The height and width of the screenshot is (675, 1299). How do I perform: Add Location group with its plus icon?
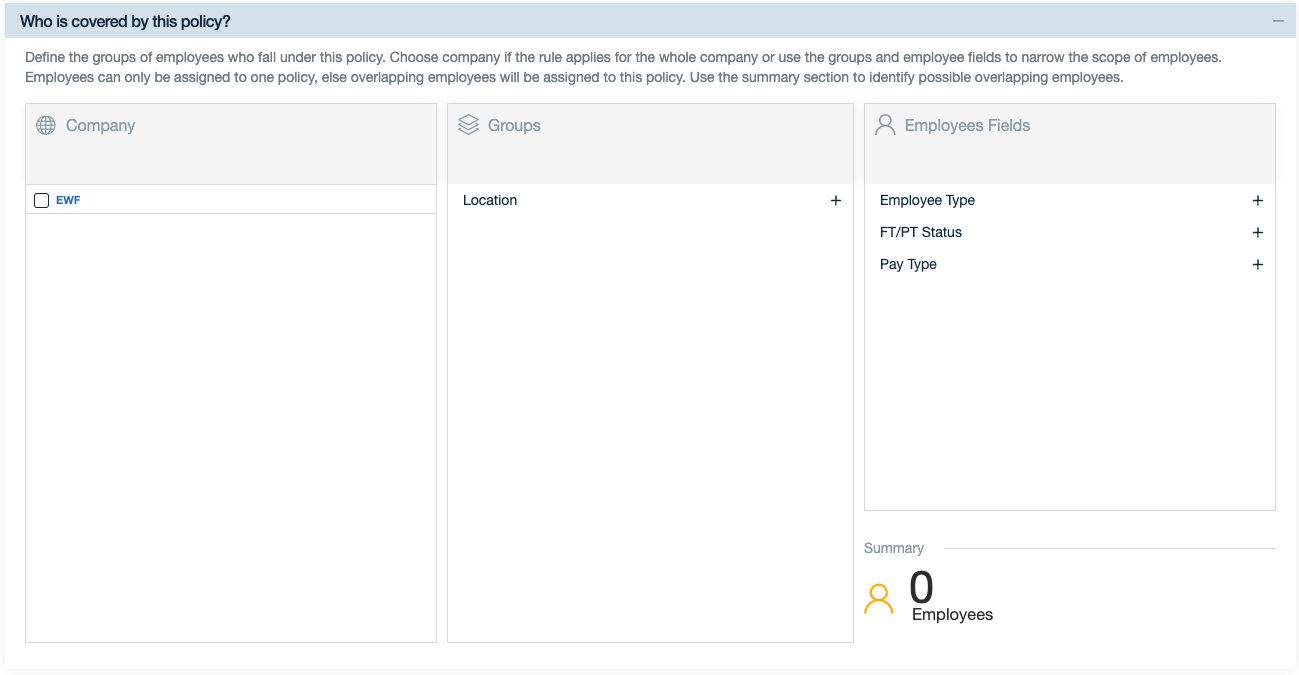click(x=836, y=200)
